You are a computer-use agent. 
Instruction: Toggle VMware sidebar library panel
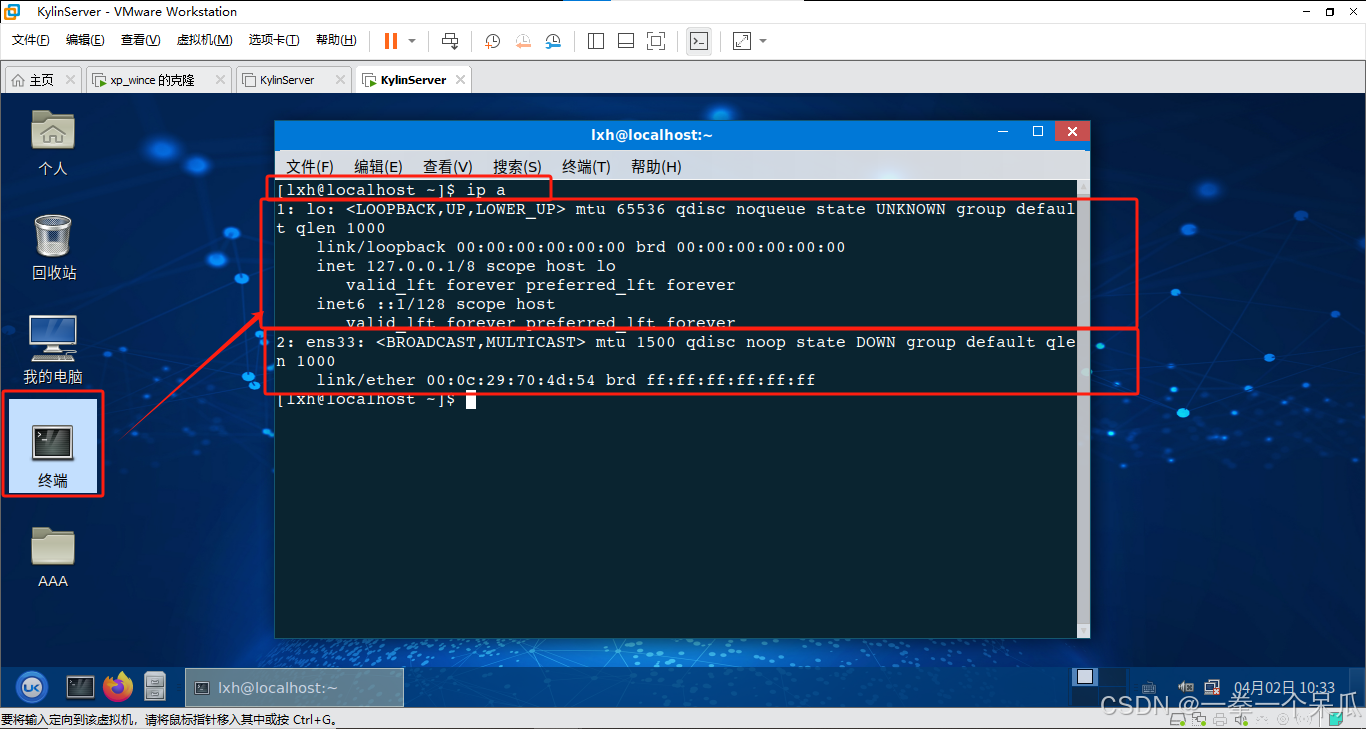pyautogui.click(x=596, y=41)
